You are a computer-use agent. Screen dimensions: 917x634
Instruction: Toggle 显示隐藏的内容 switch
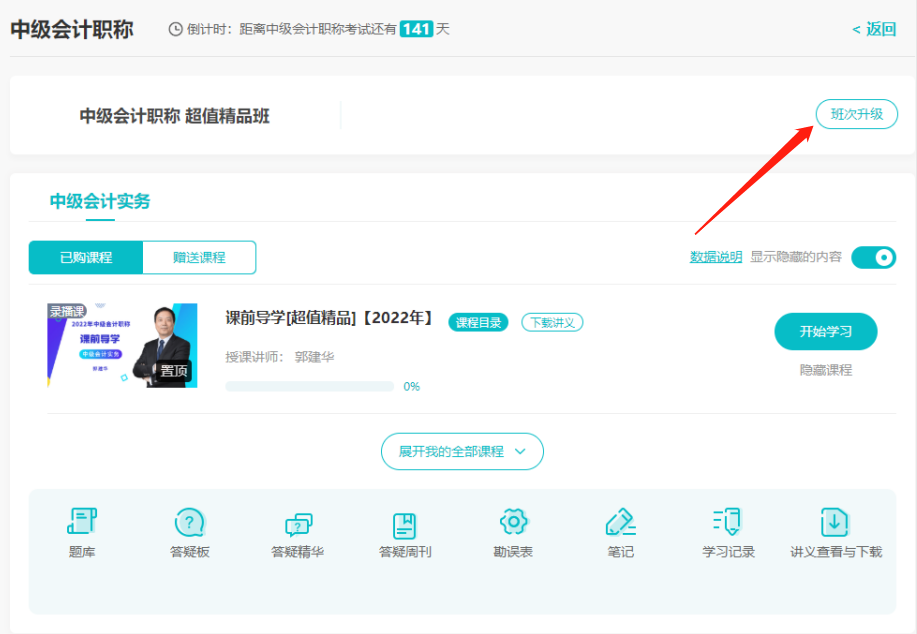(x=872, y=257)
